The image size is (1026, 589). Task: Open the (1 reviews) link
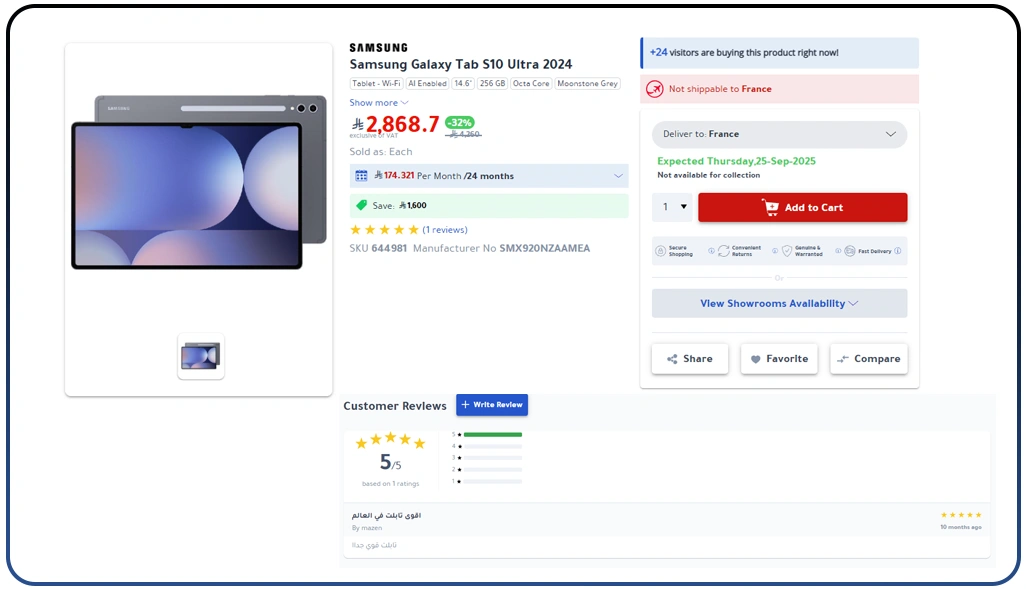(444, 229)
